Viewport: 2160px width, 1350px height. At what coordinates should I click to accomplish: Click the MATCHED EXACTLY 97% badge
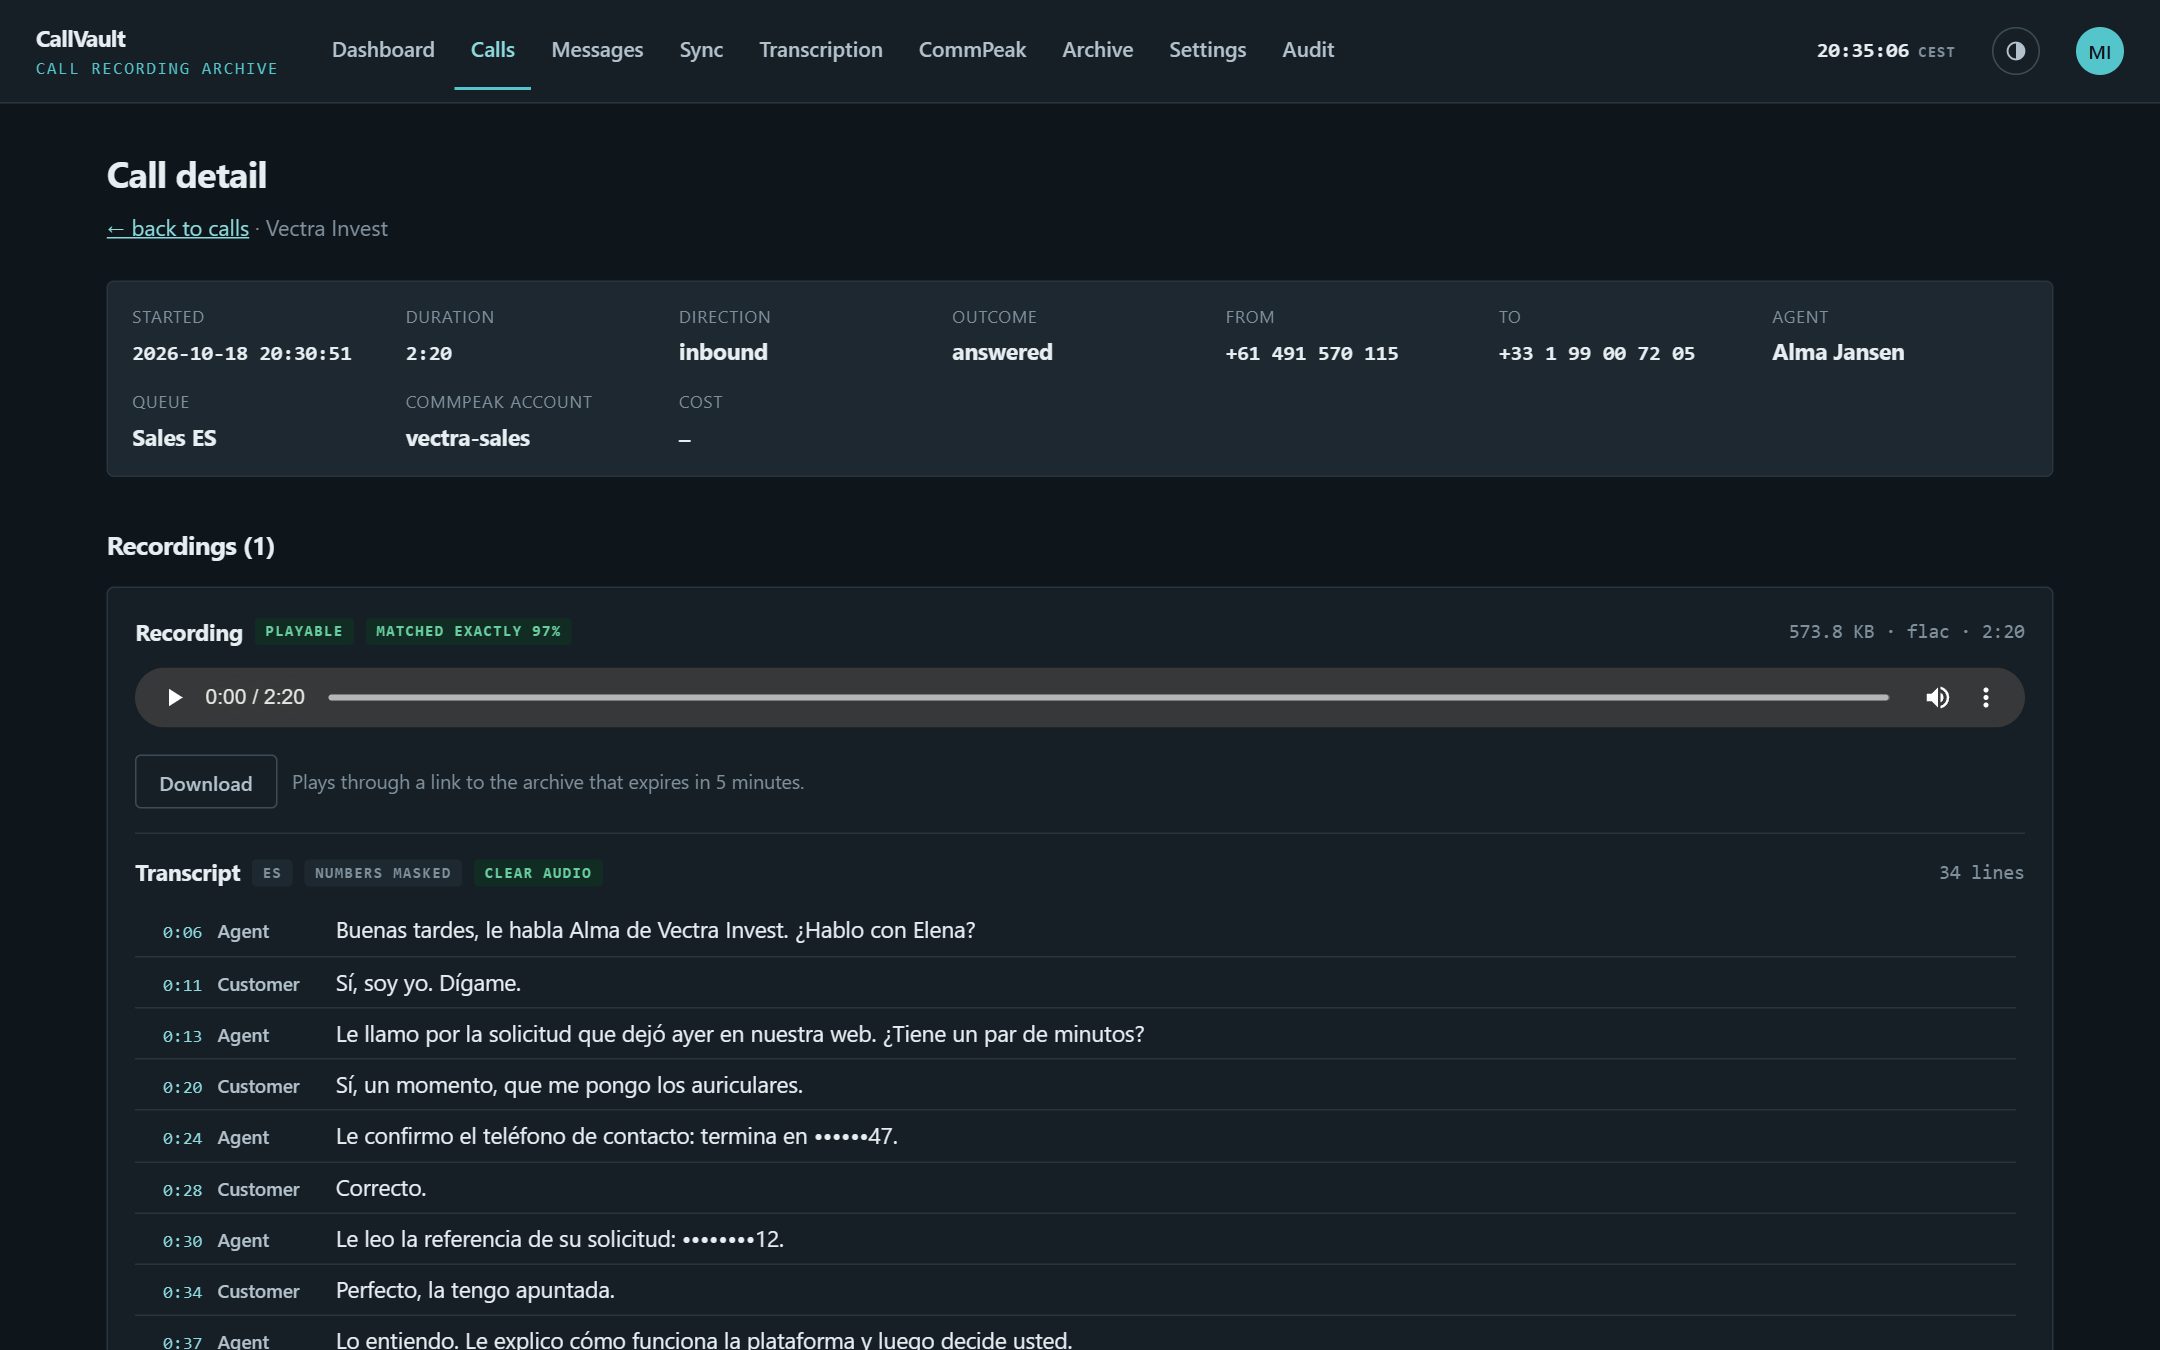(x=468, y=631)
